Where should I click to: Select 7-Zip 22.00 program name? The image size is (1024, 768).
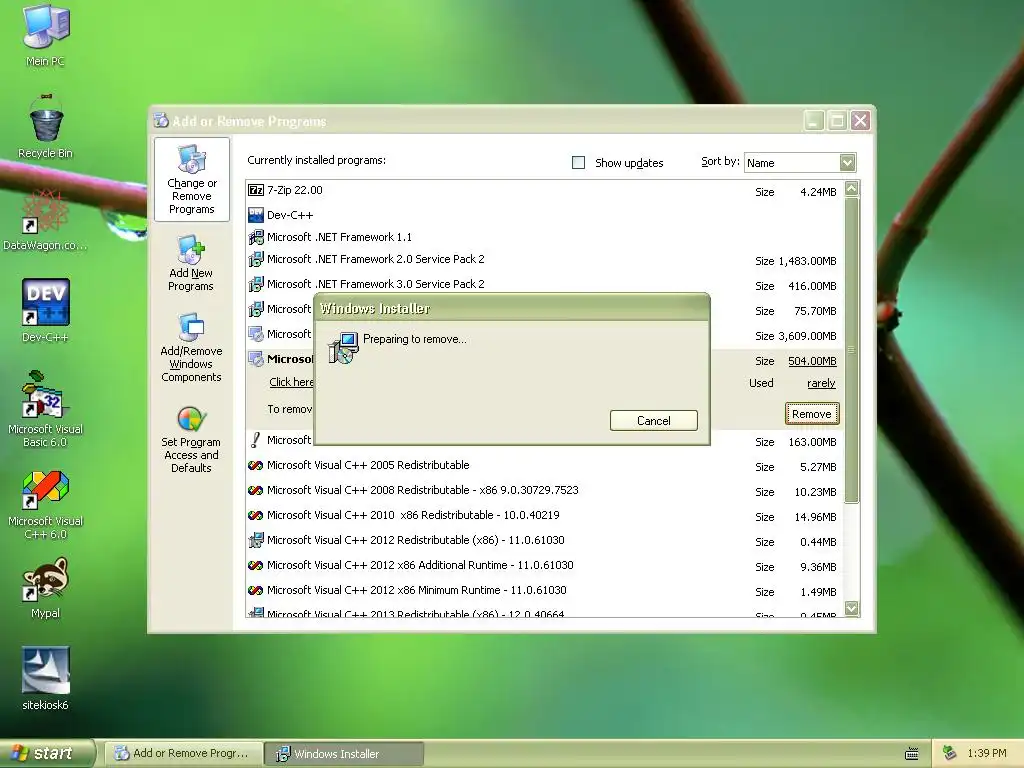click(295, 190)
